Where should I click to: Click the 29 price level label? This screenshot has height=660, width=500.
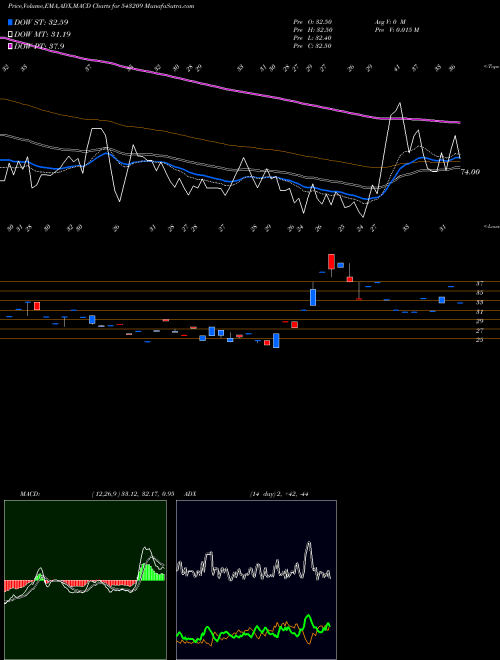479,321
